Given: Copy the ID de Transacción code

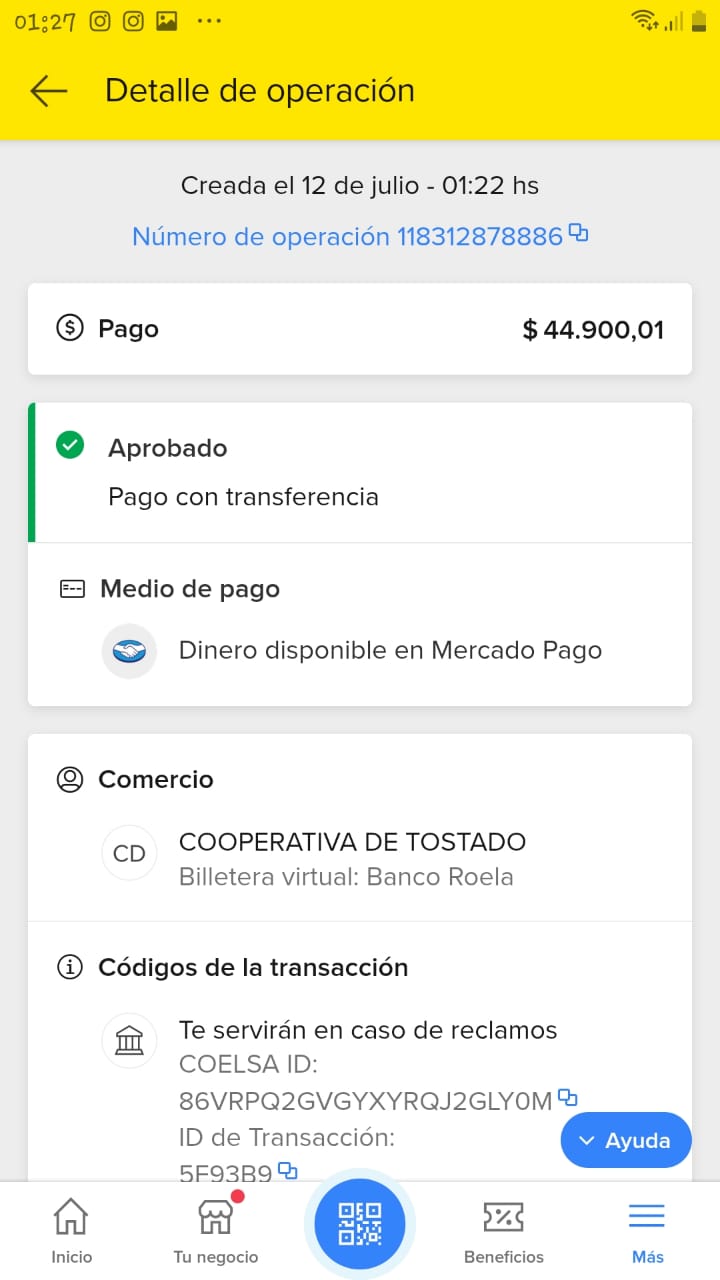Looking at the screenshot, I should (288, 1169).
